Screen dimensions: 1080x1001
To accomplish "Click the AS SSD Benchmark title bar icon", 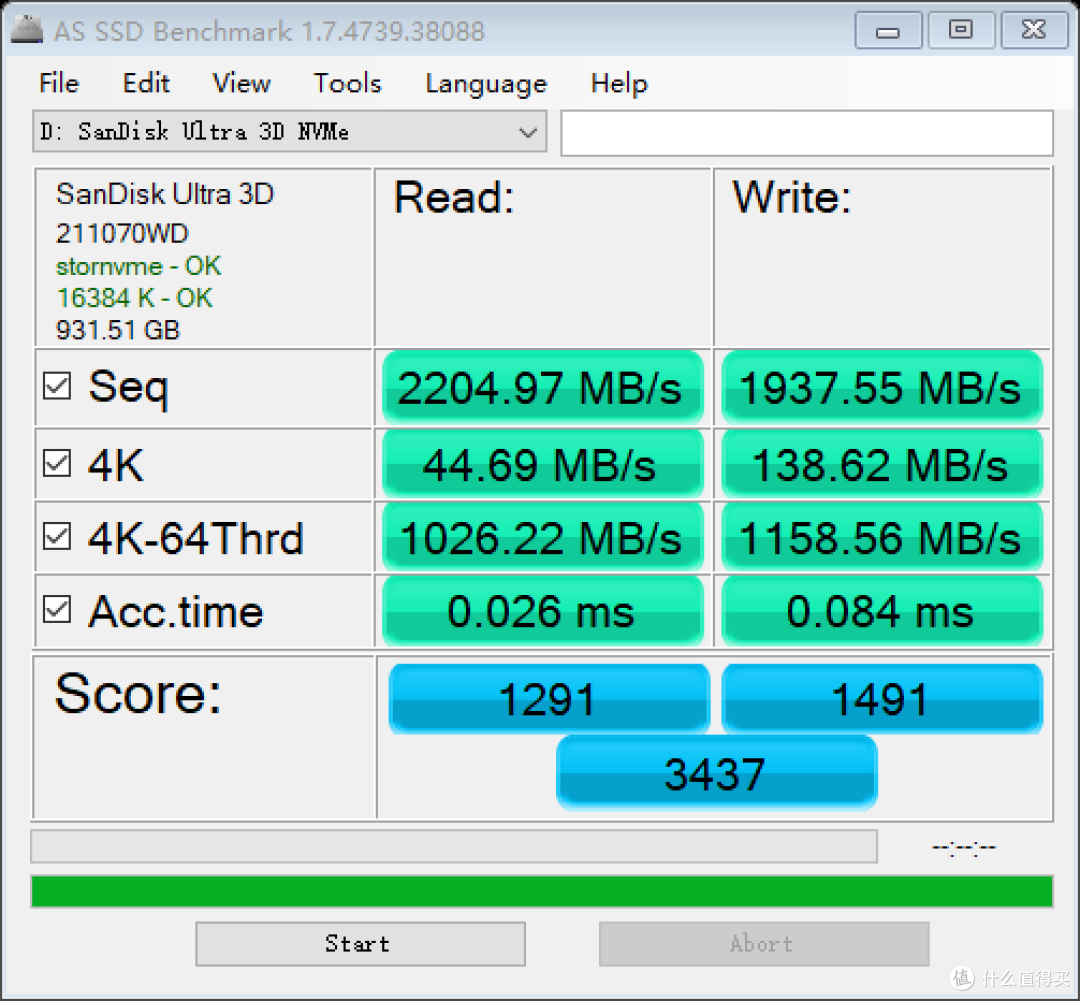I will [25, 29].
